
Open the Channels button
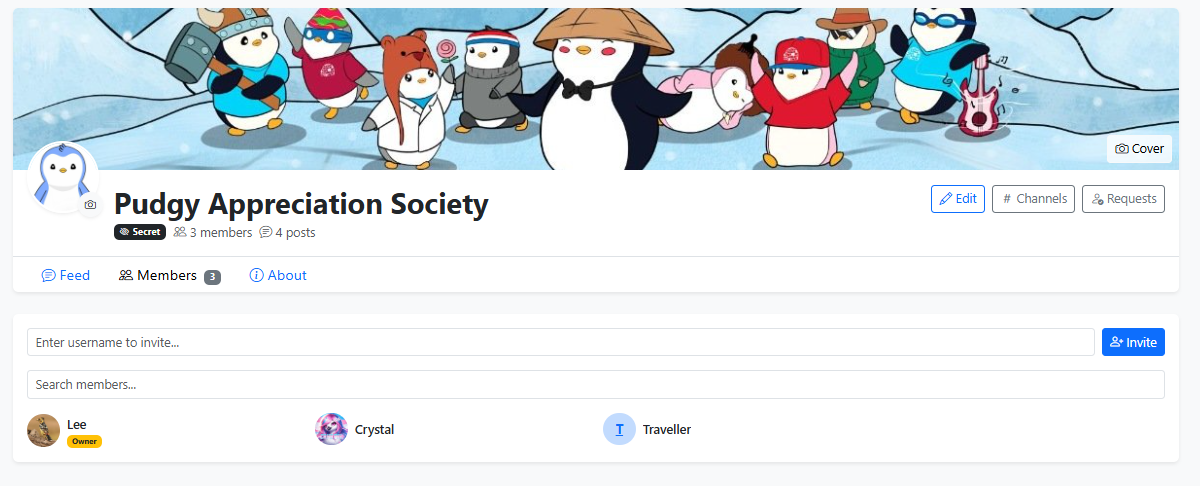1033,199
